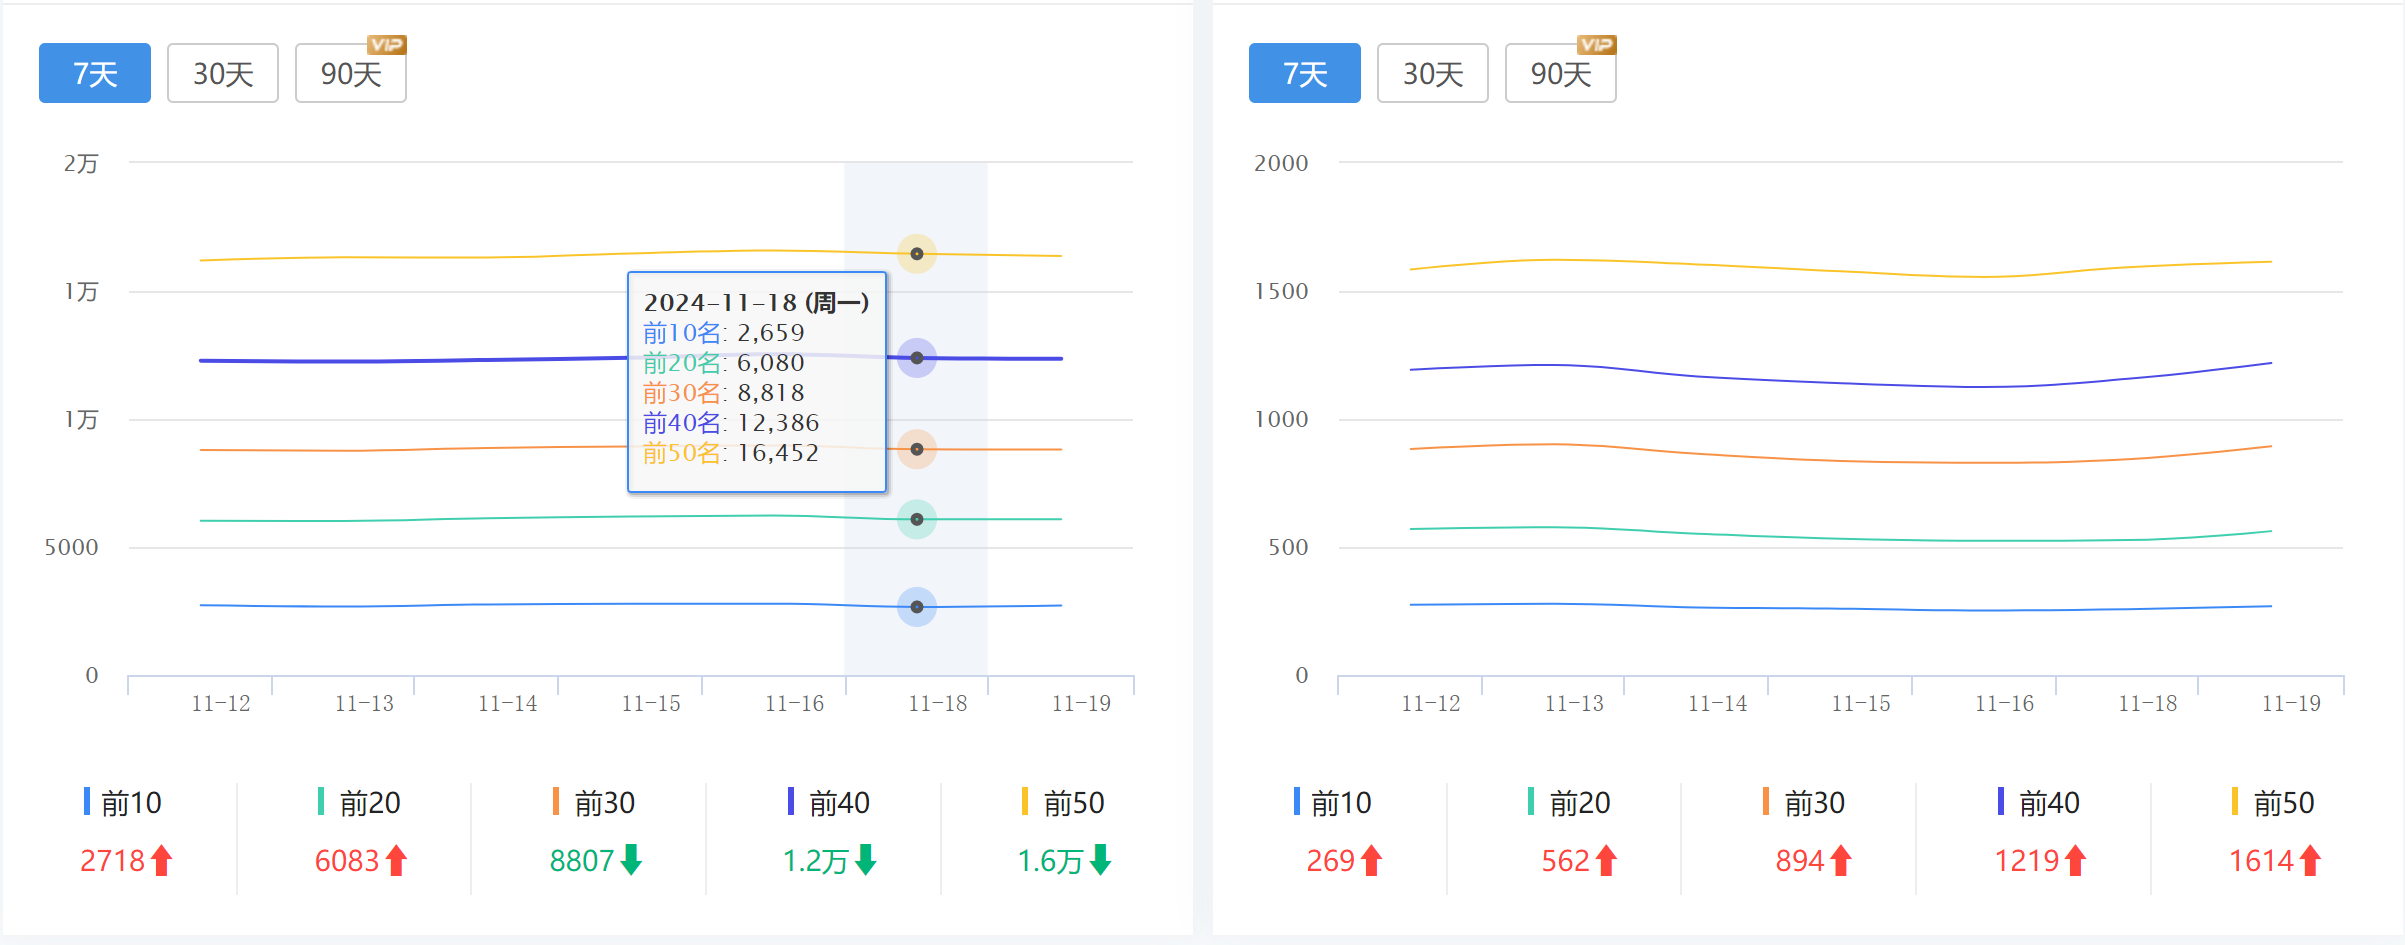2405x945 pixels.
Task: Click tooltip date 2024-11-18 (周一)
Action: pos(756,302)
